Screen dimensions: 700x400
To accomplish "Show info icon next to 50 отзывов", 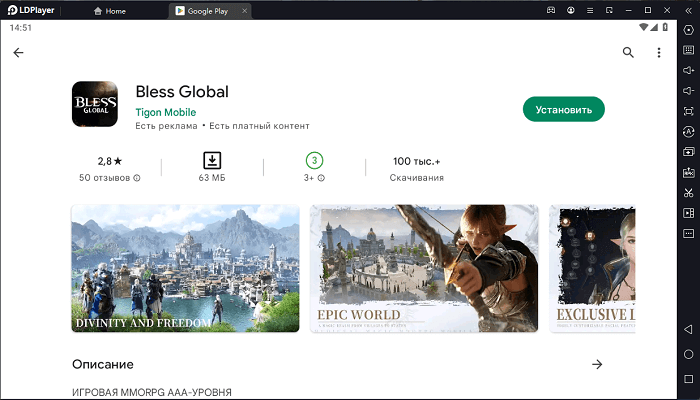I will [x=137, y=178].
